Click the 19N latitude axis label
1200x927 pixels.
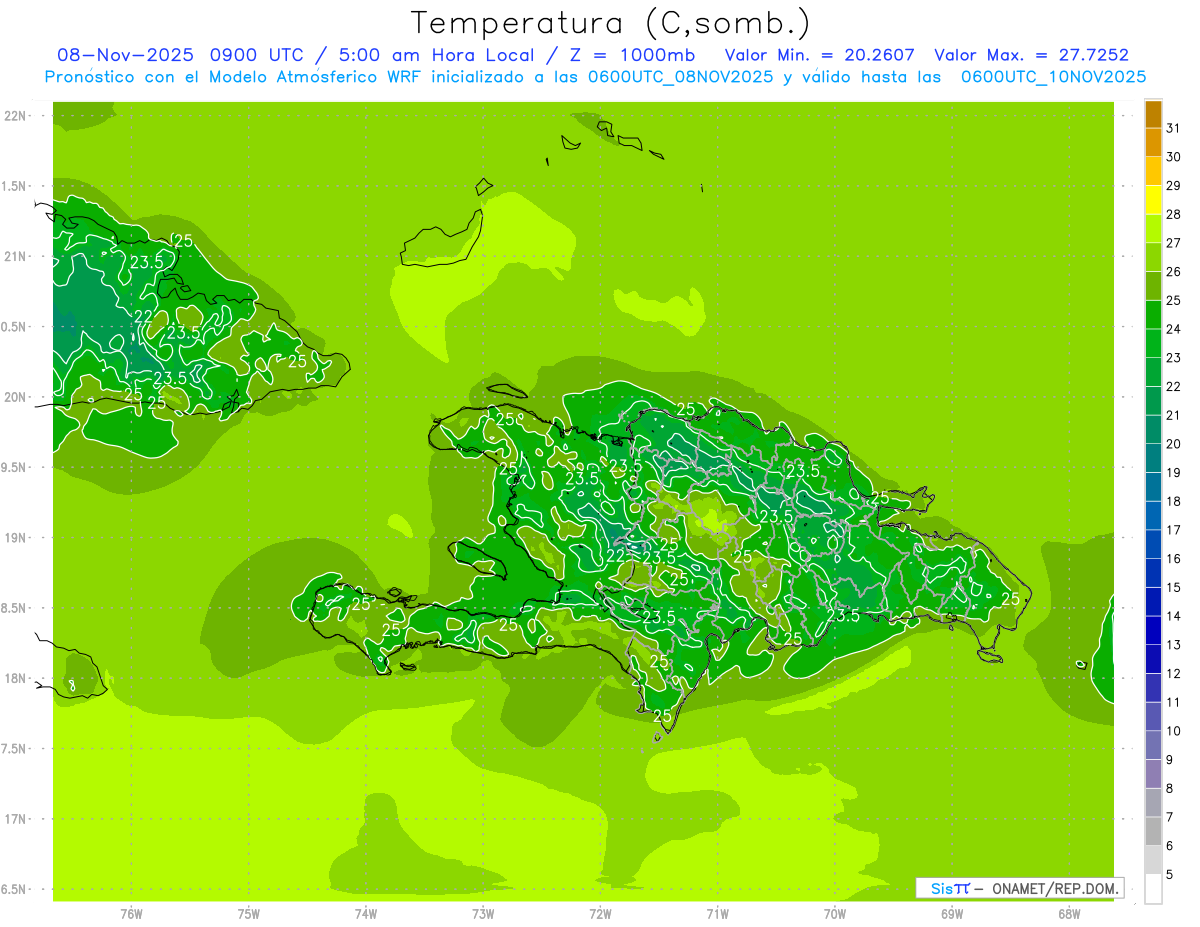(15, 538)
